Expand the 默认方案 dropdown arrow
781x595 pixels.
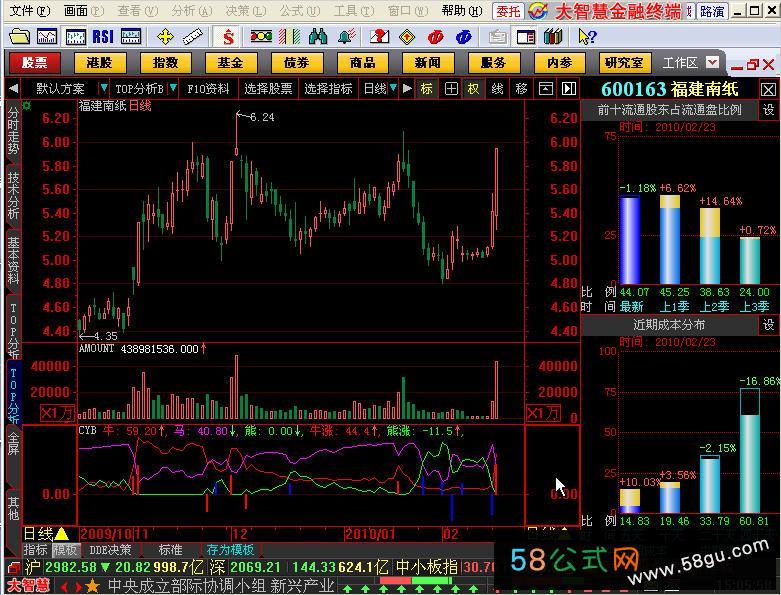tap(103, 89)
